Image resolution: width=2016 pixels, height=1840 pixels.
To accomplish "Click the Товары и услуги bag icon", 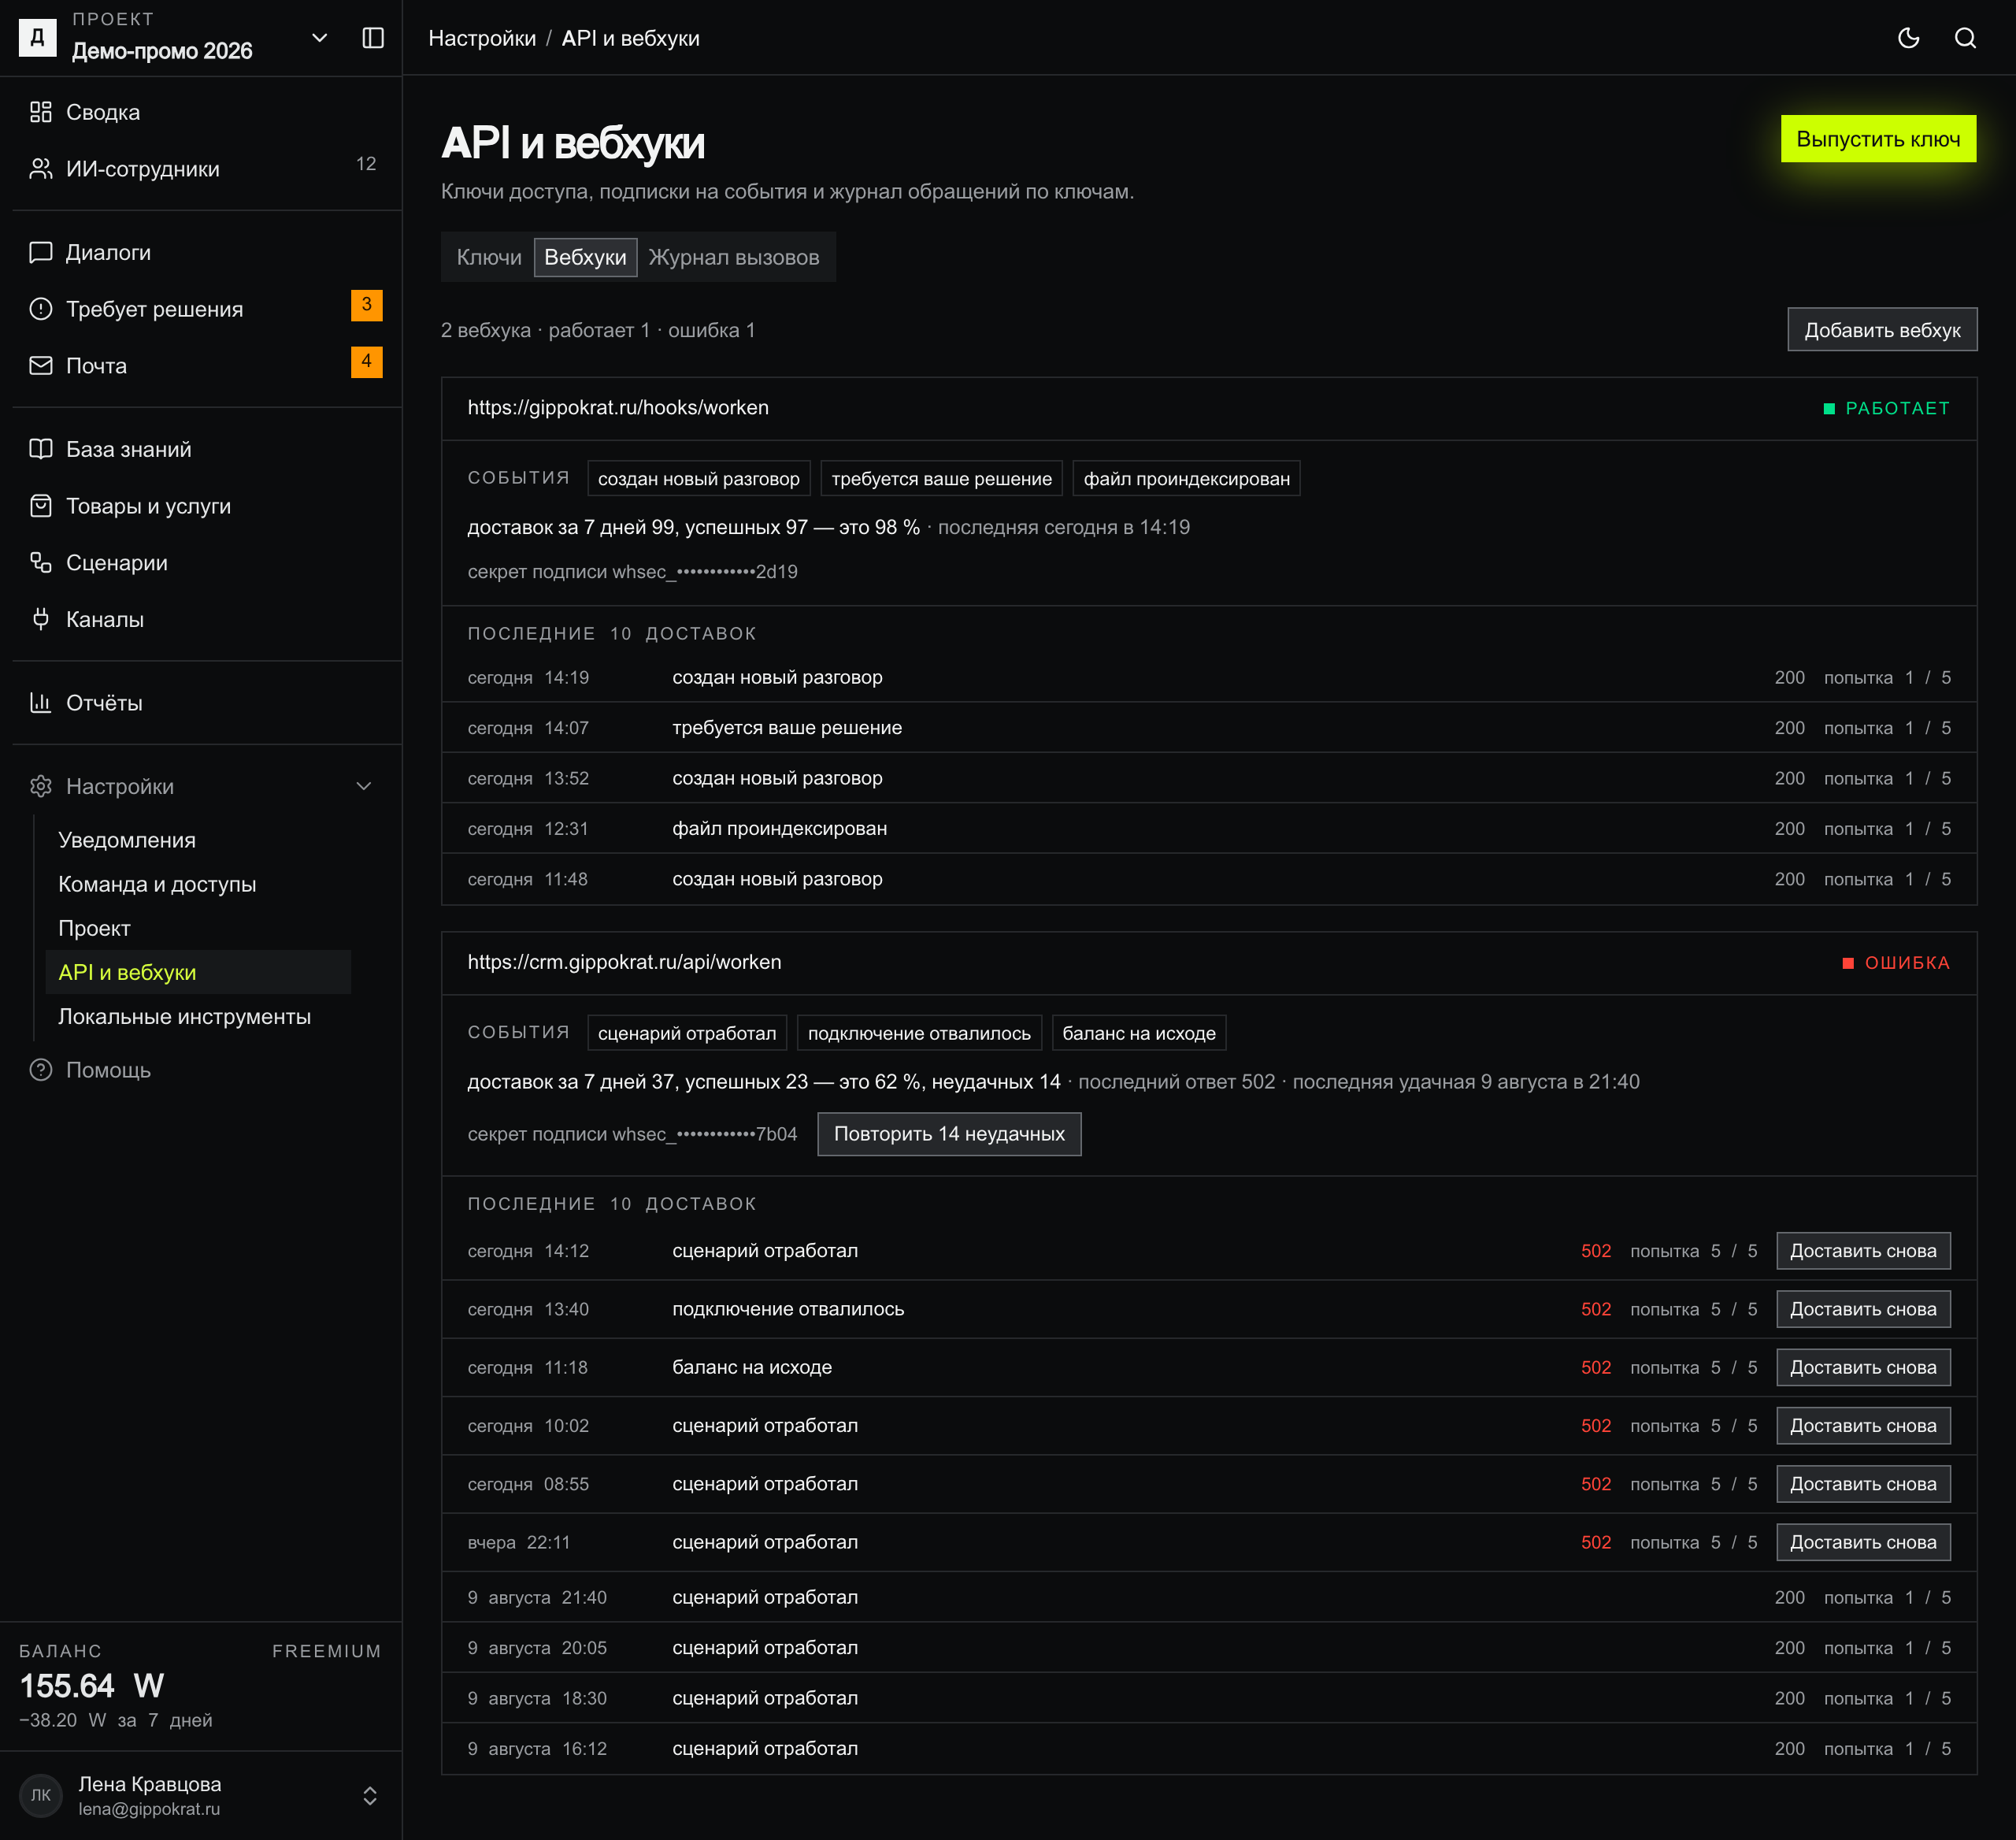I will point(41,506).
